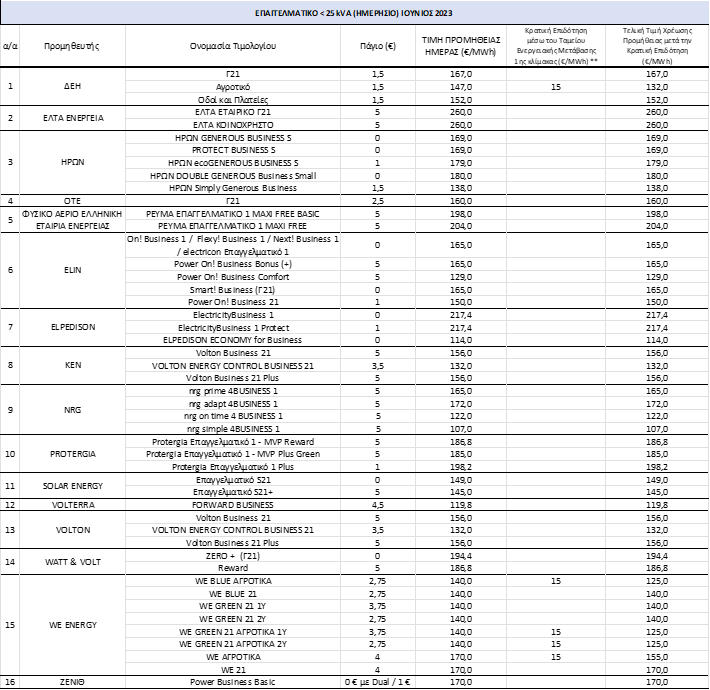
Task: Select WE GREEN 21 2Y tariff
Action: pos(233,619)
